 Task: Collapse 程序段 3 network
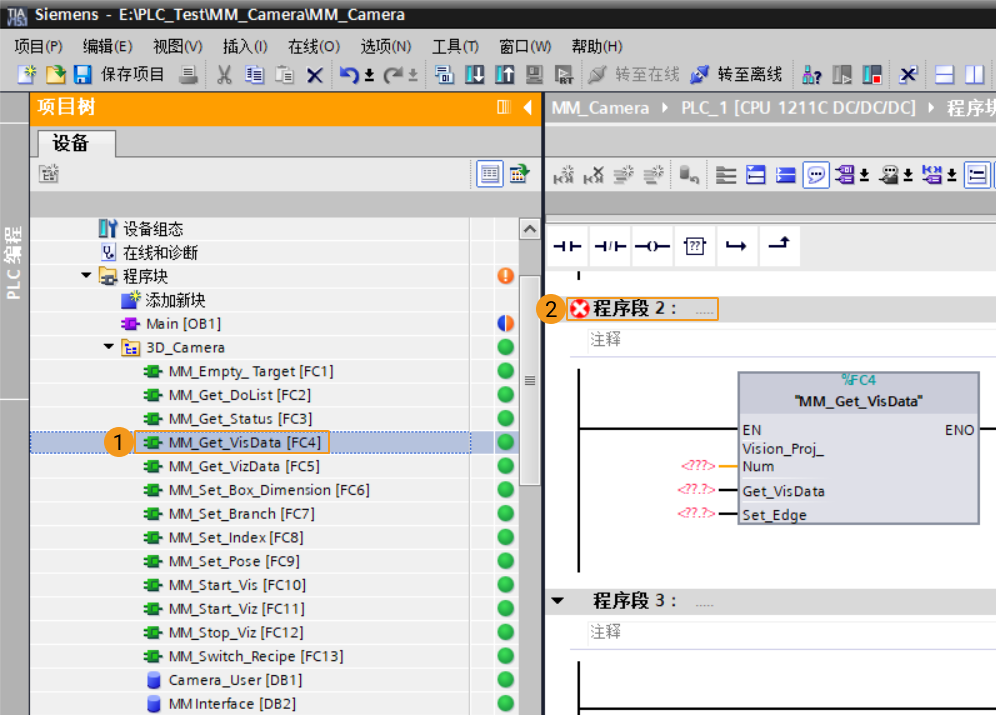point(558,600)
